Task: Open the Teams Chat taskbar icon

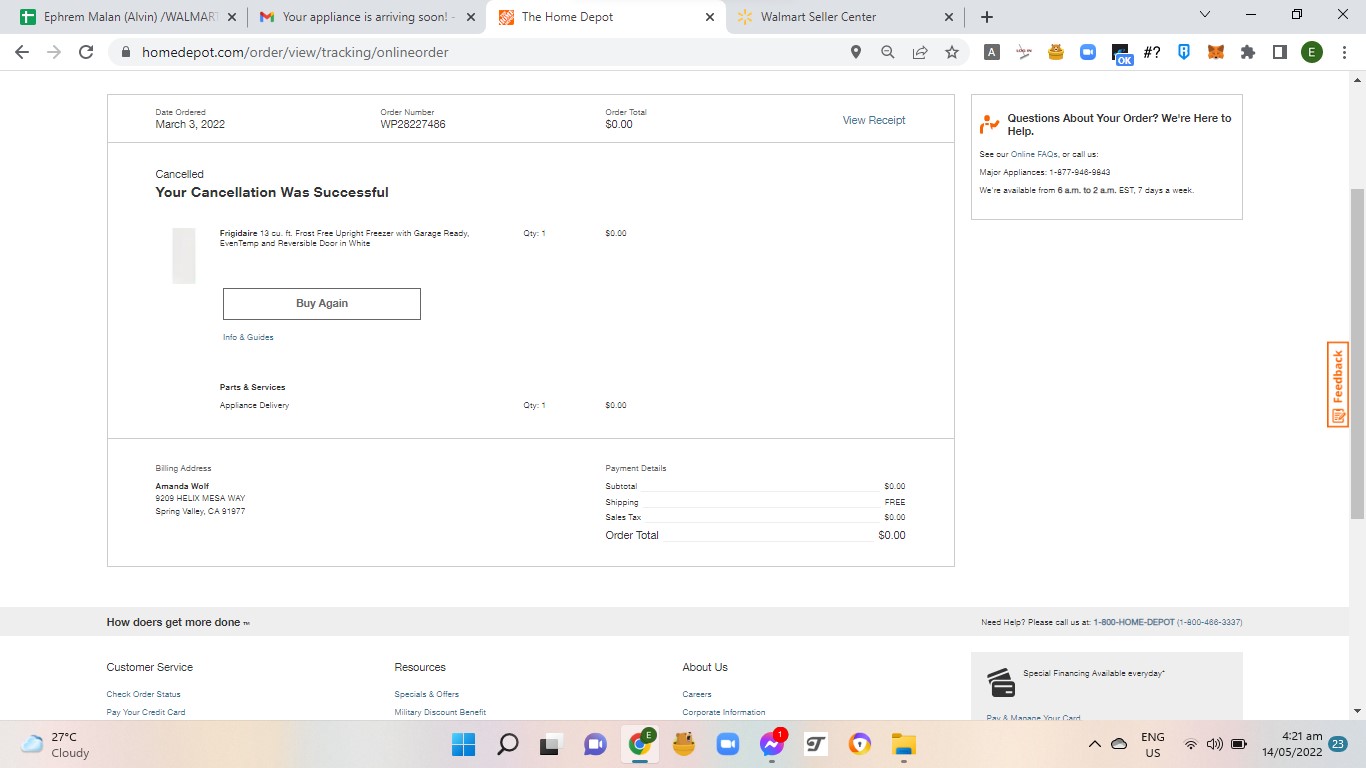Action: pos(595,744)
